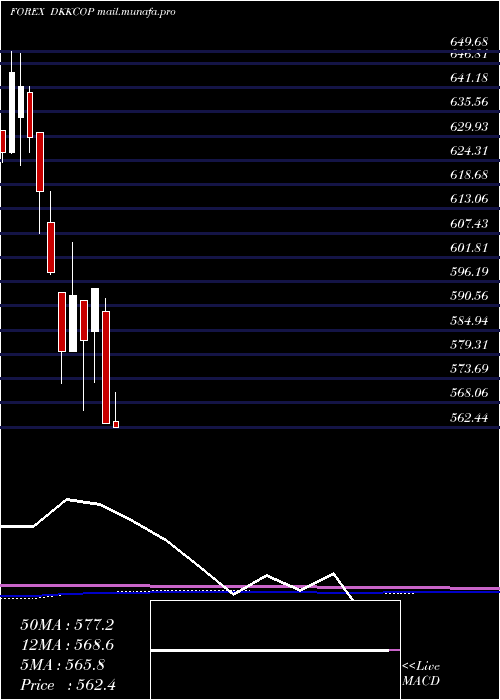Select the 641.18 price level label

(x=469, y=78)
